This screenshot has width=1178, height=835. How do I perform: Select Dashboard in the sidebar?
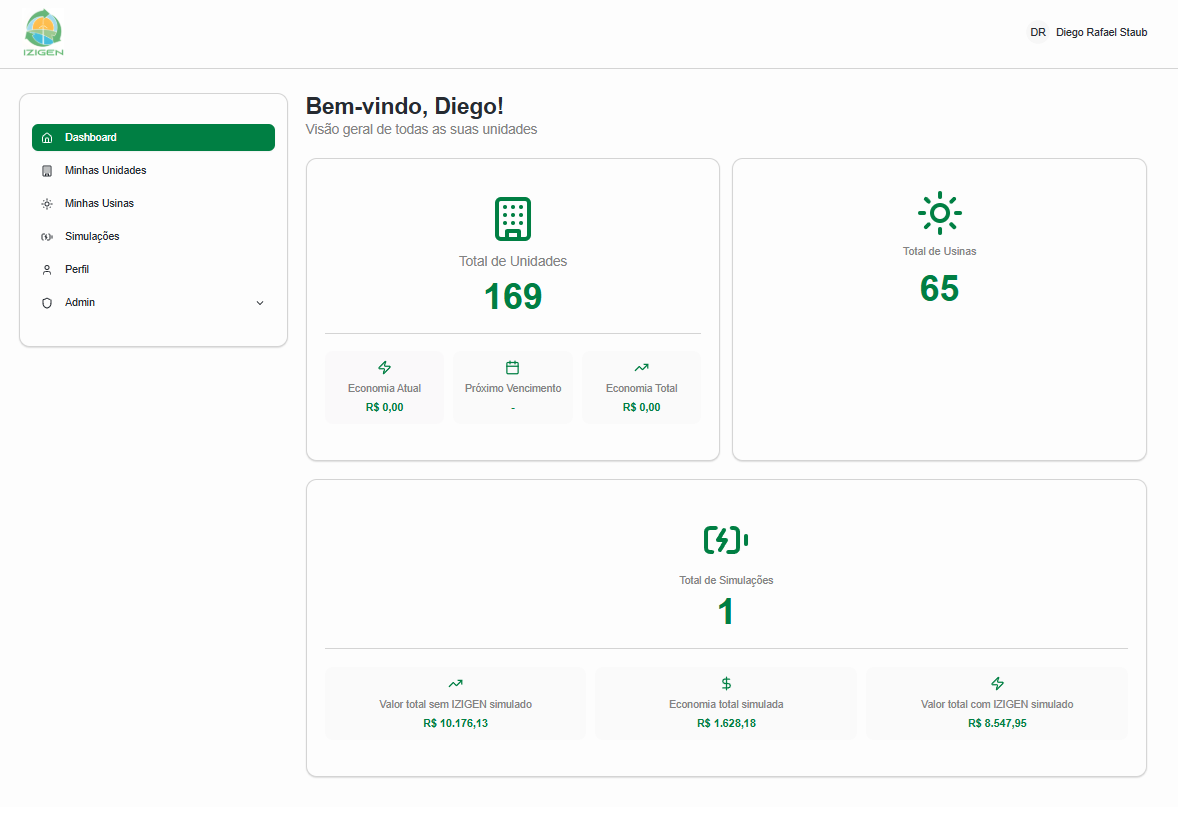click(x=153, y=138)
